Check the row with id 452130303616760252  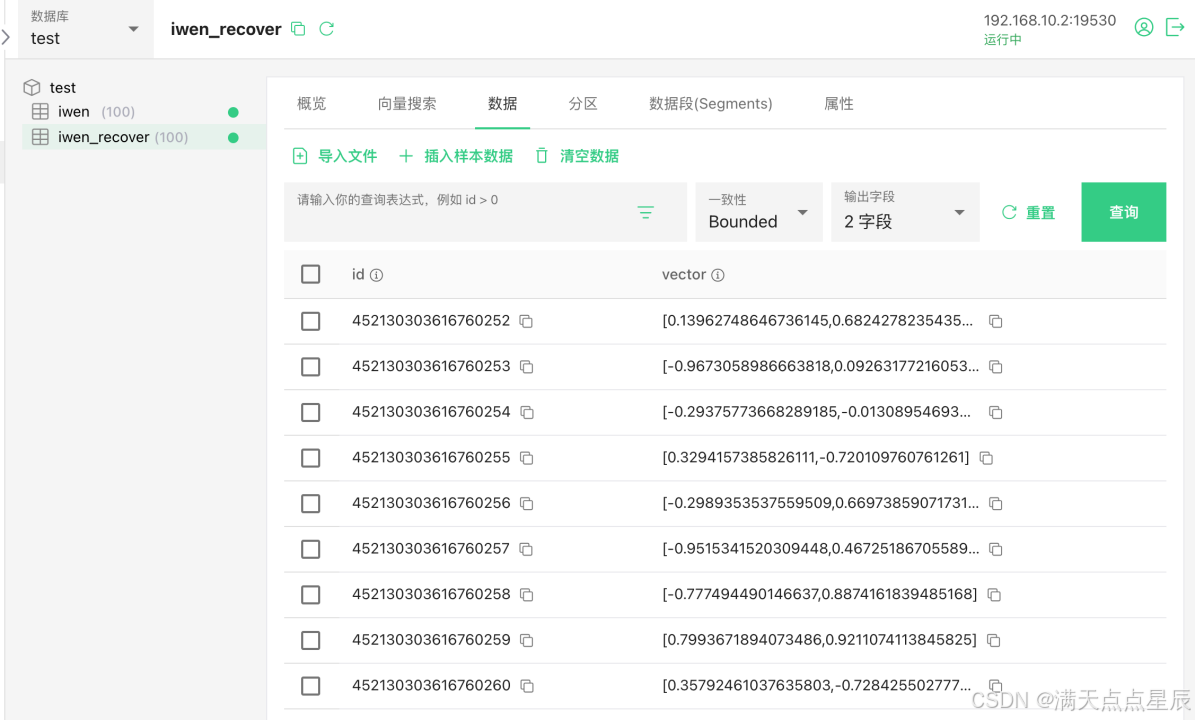click(x=310, y=322)
